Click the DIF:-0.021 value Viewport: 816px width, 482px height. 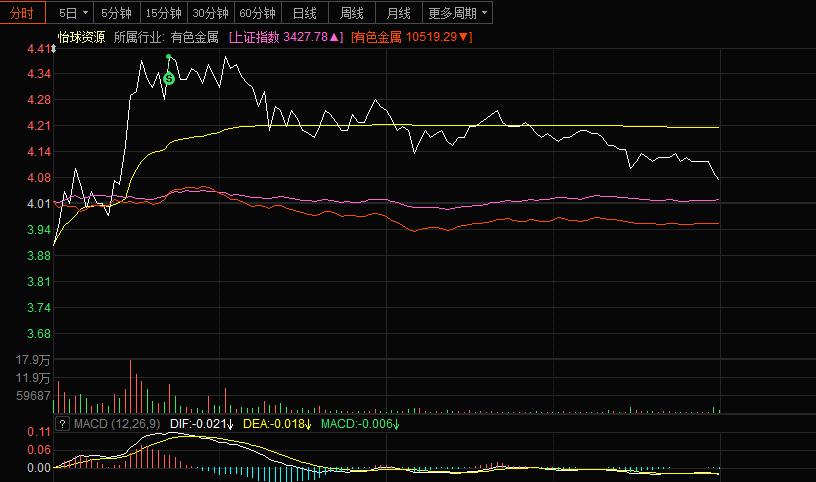pos(201,424)
